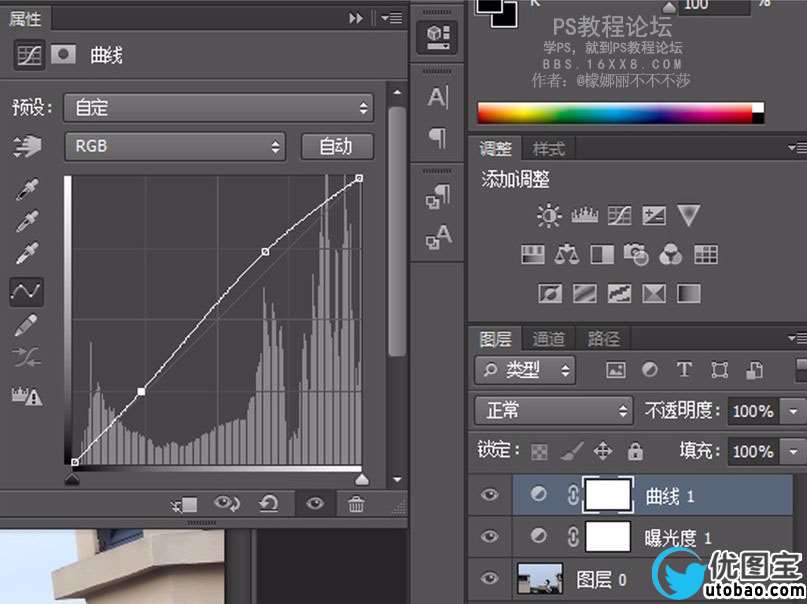Select the gray point eyedropper in Curves
This screenshot has height=604, width=807.
point(27,221)
